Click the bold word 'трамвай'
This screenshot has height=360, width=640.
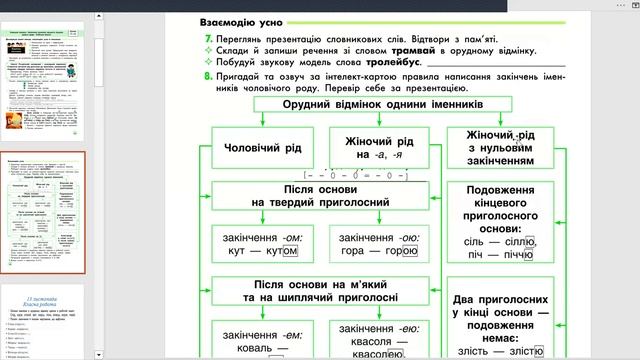[x=413, y=51]
